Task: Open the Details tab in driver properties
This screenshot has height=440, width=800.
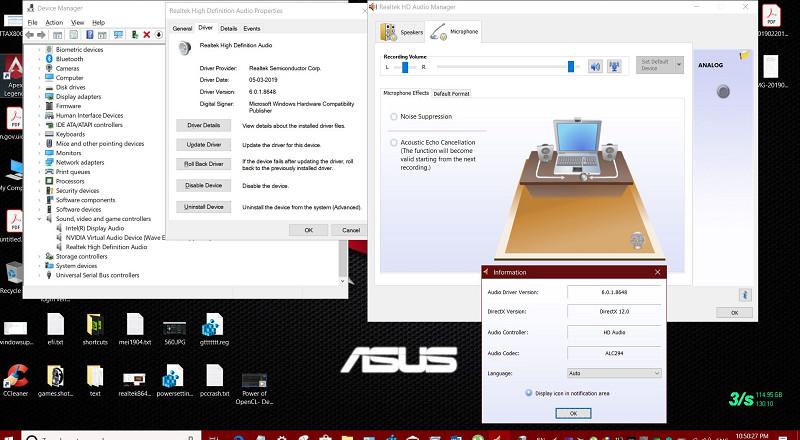Action: coord(229,29)
